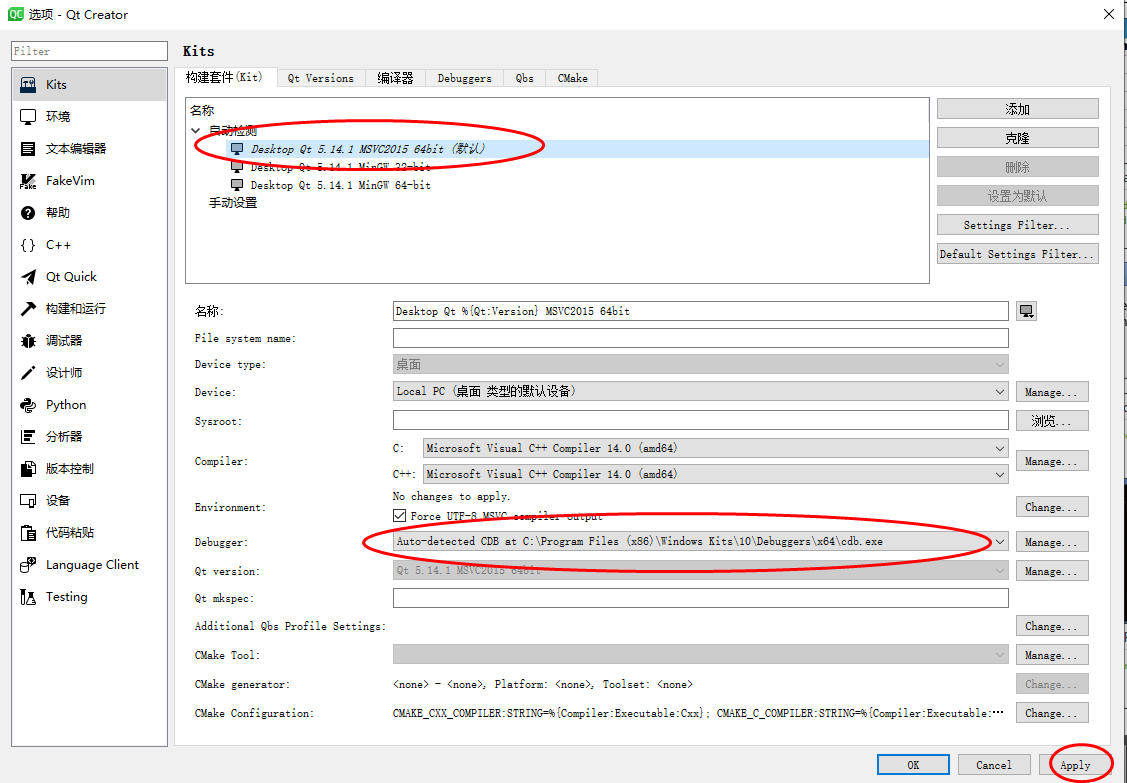Open the Debugger dropdown list

999,541
